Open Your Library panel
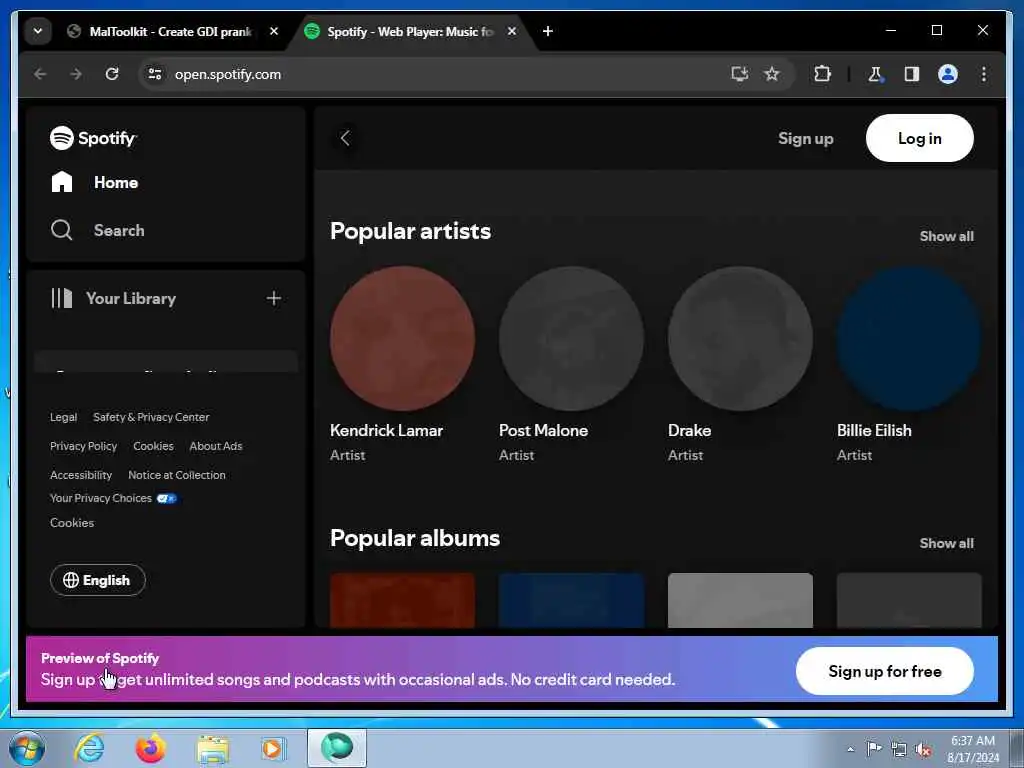 pos(114,298)
